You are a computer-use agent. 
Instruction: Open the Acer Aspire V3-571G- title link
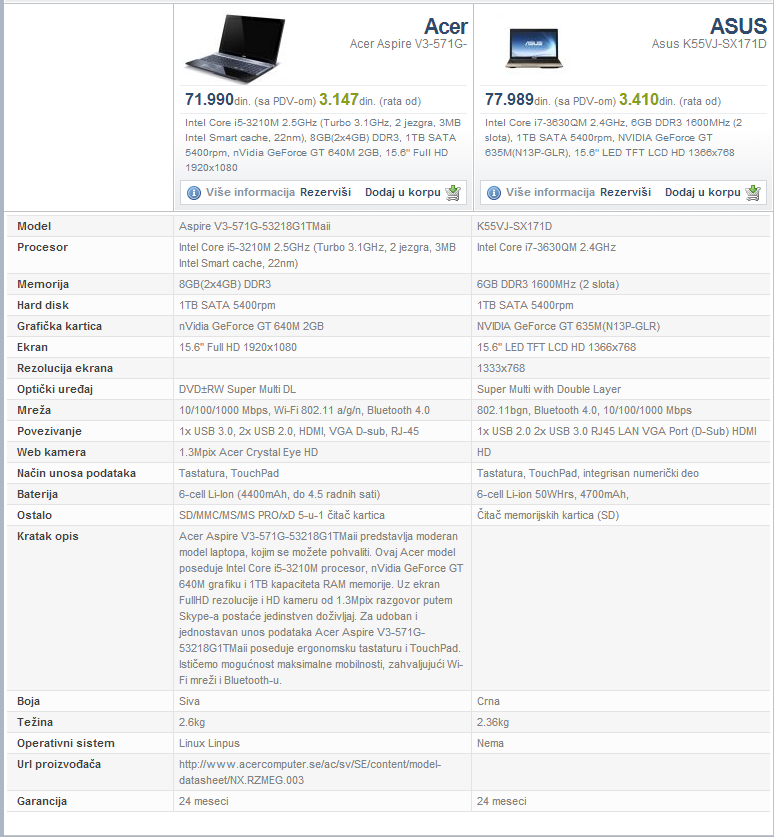(x=408, y=44)
